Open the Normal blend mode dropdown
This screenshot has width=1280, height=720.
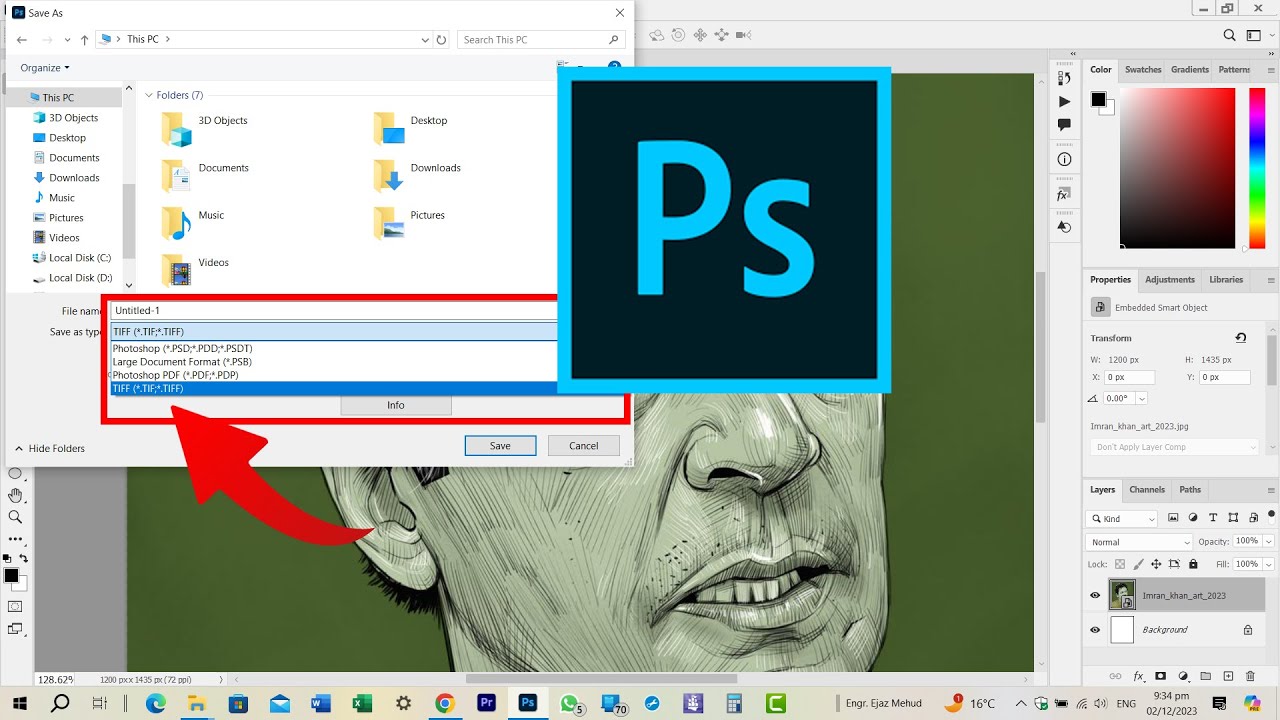click(1140, 542)
